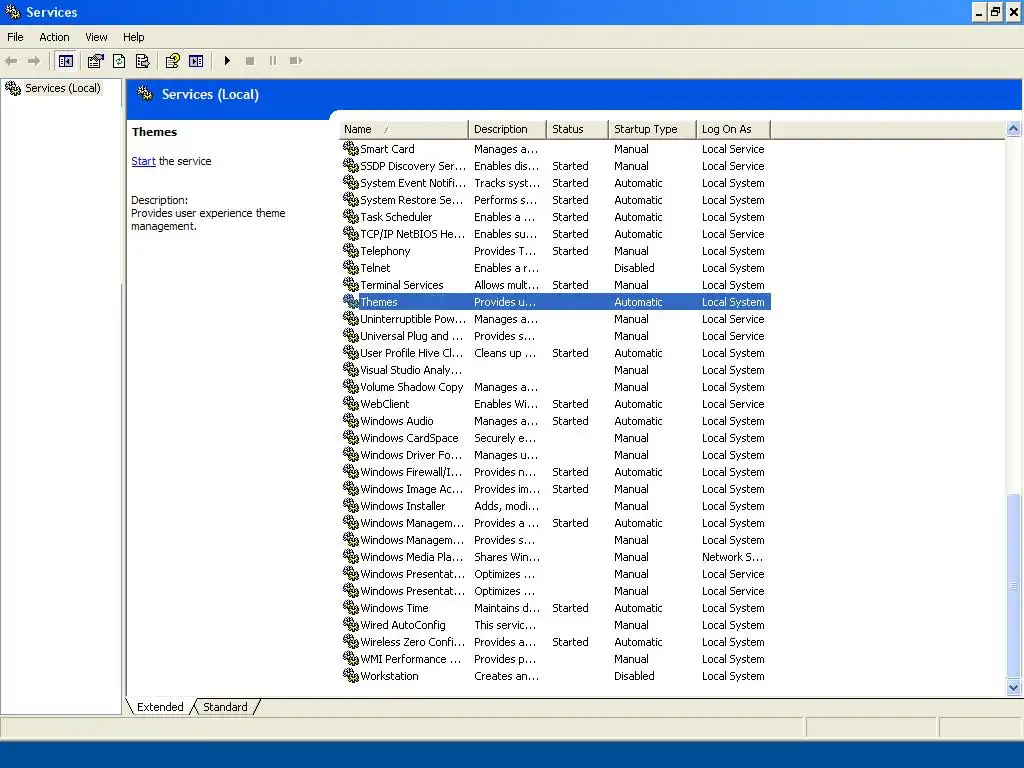Screen dimensions: 1024x768
Task: Select the WMI Performance ... service
Action: click(556, 658)
